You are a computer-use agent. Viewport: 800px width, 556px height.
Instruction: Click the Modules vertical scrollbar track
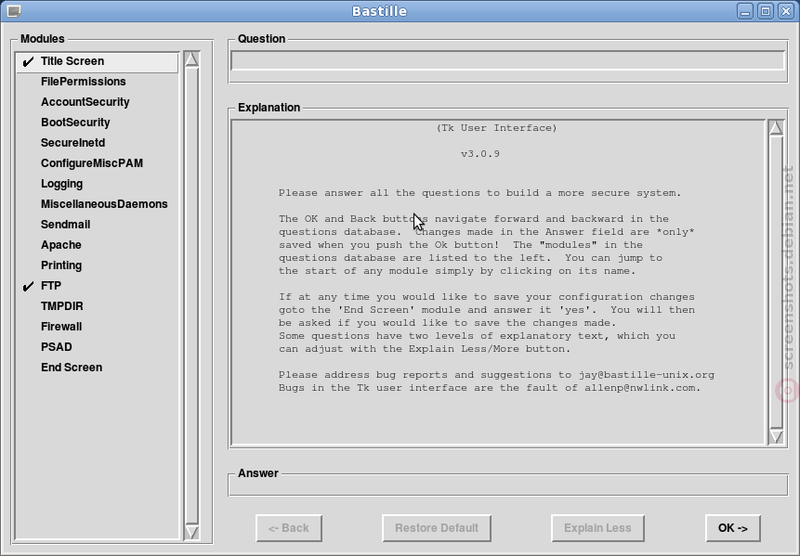[x=192, y=296]
